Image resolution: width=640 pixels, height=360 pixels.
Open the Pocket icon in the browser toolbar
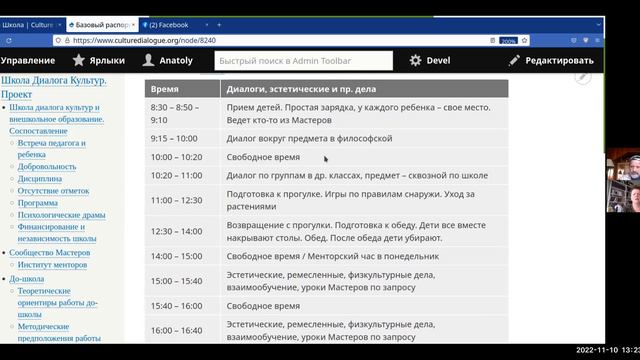[573, 40]
